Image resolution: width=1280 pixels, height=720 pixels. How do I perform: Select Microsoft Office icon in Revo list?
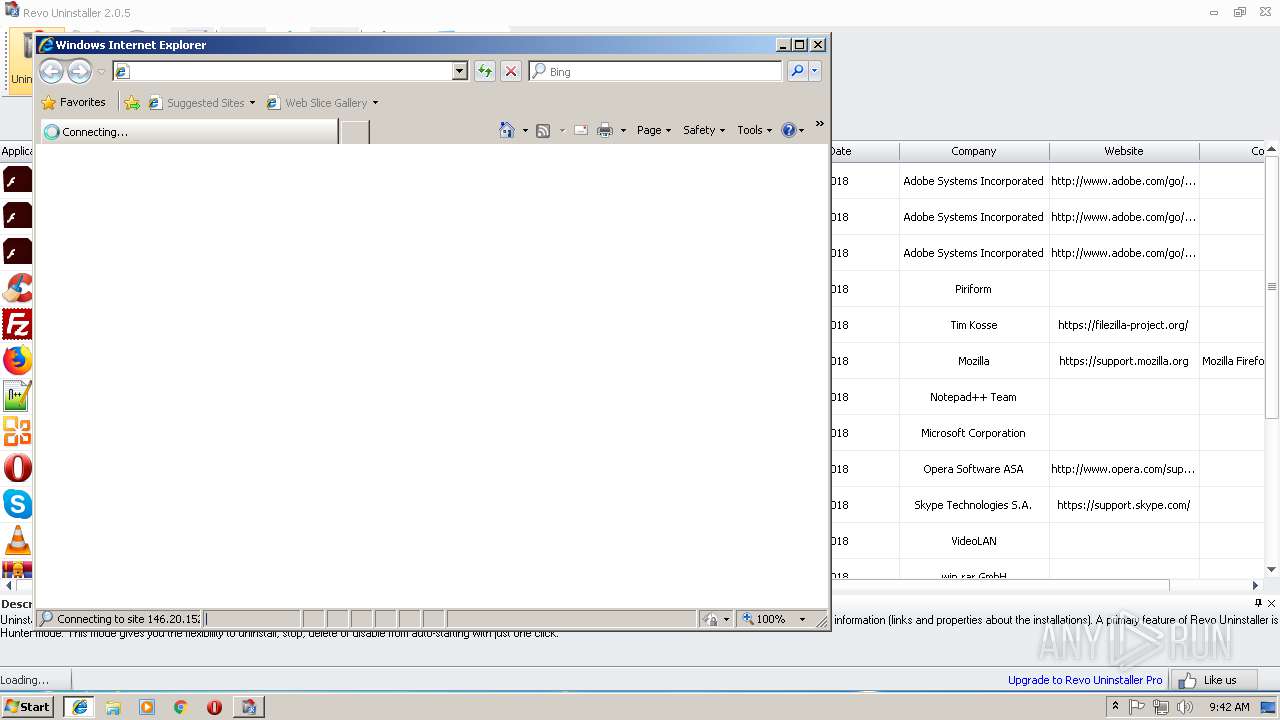pyautogui.click(x=17, y=432)
